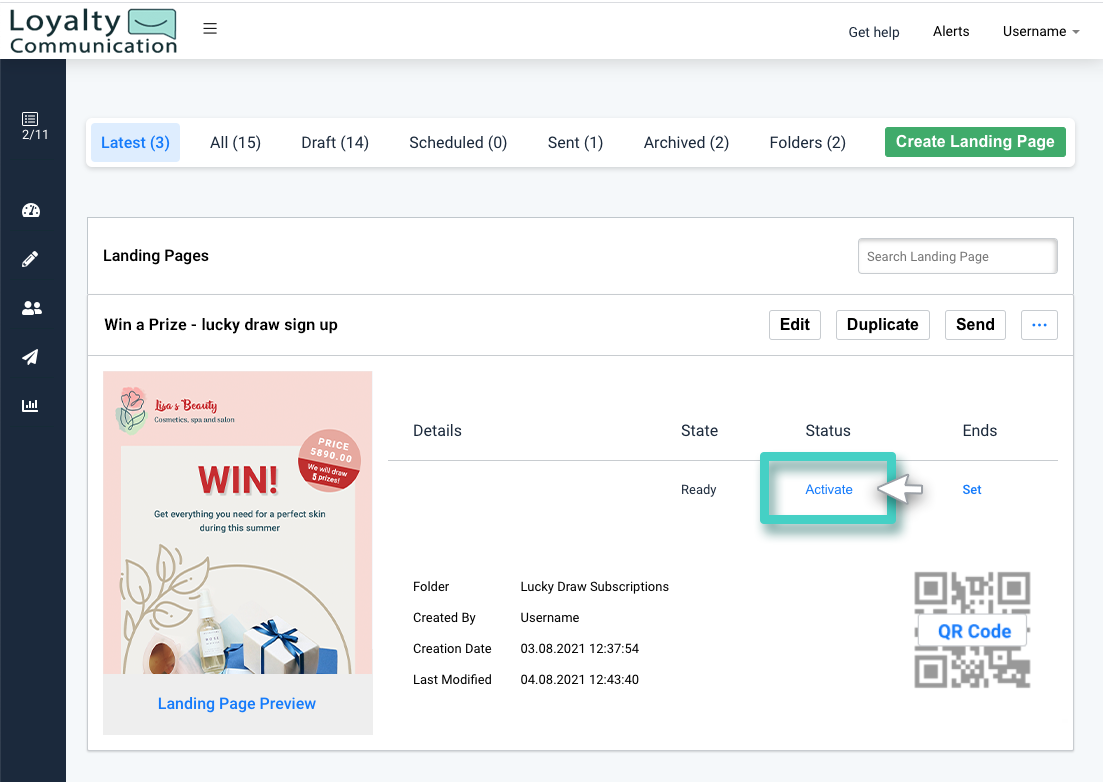Image resolution: width=1103 pixels, height=782 pixels.
Task: Show the Folders list
Action: pos(807,142)
